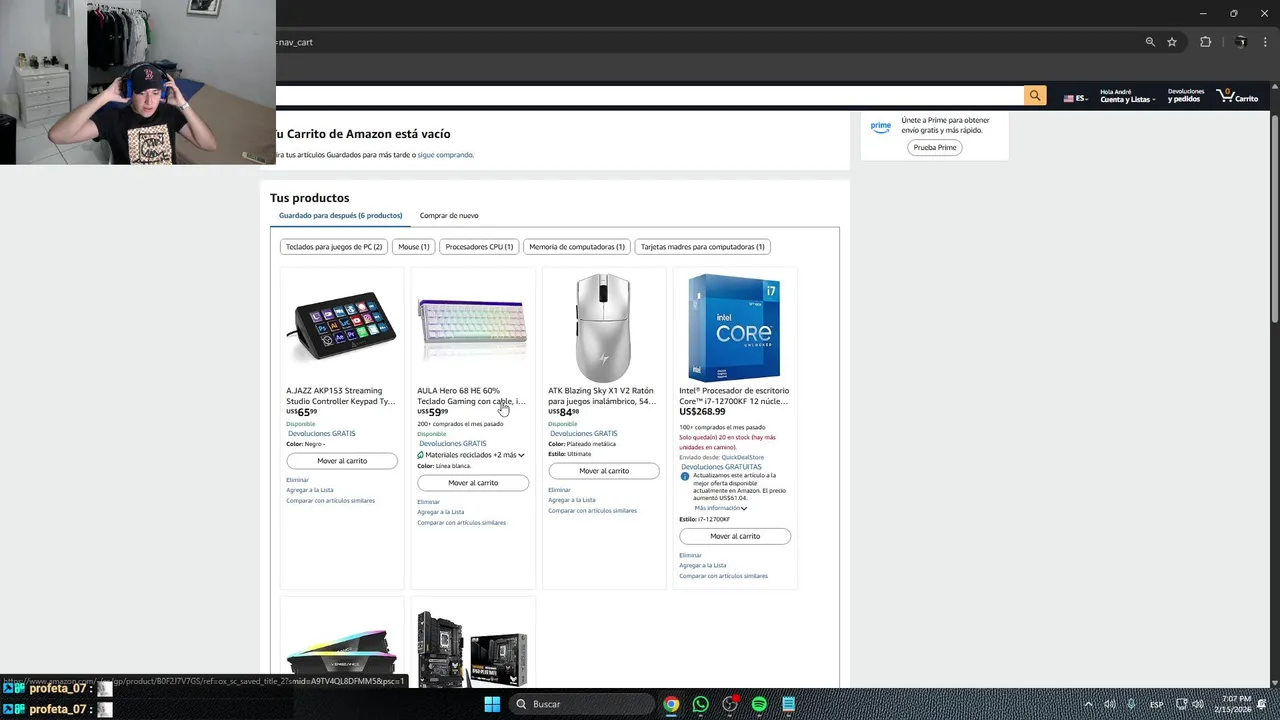Open the Chrome extensions puzzle icon
Screen dimensions: 1280x720
point(1205,42)
